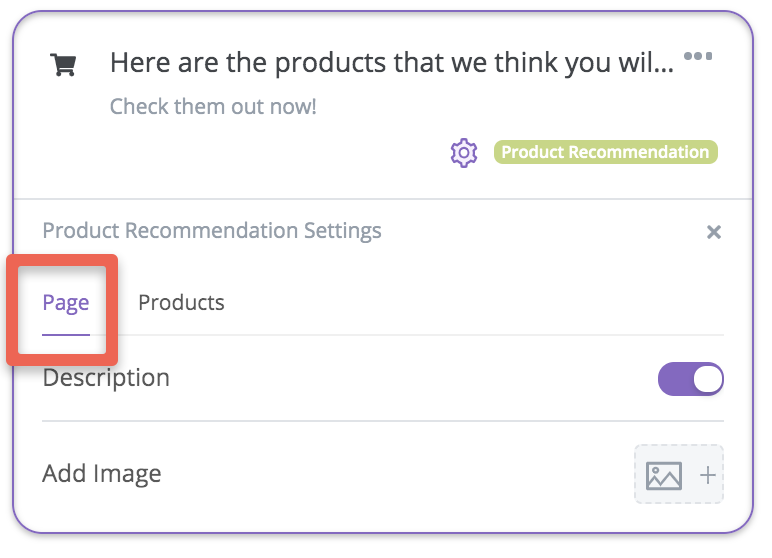Click the dashed Add Image upload box
Screen dimensions: 772x558
[679, 474]
